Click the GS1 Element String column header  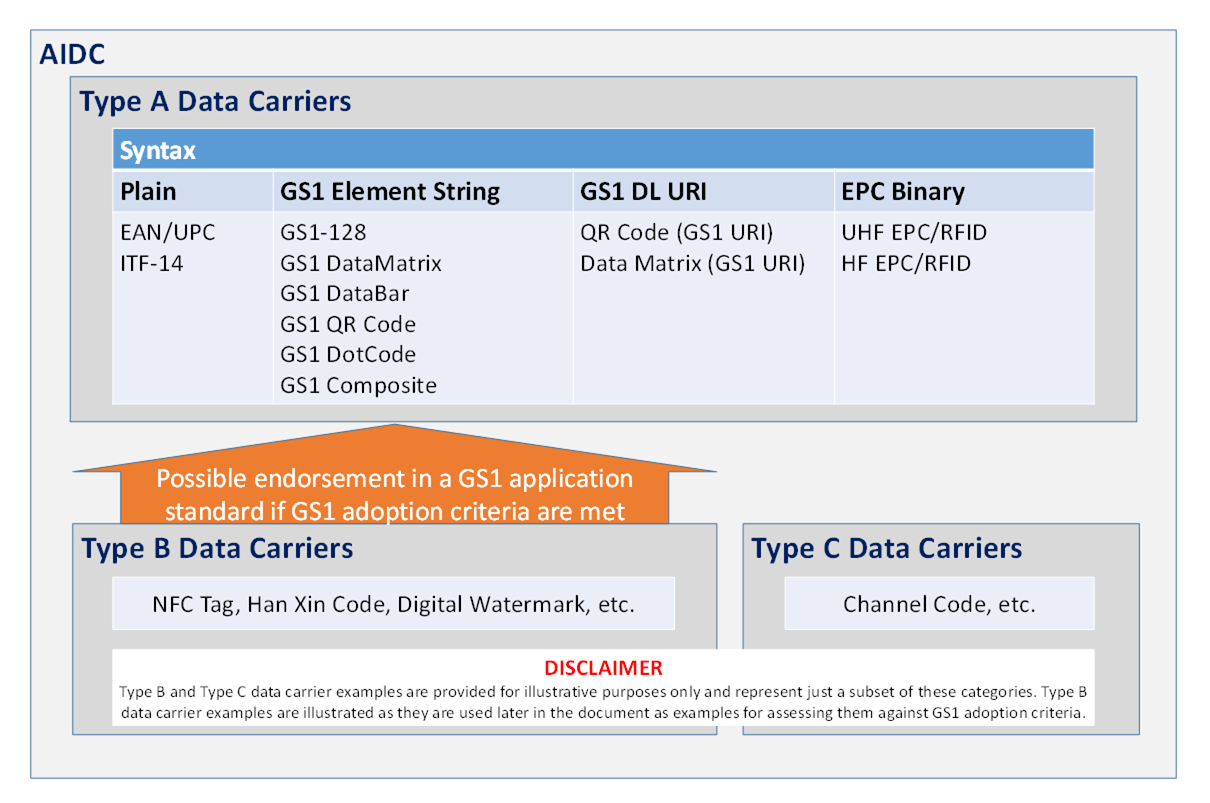(x=423, y=191)
